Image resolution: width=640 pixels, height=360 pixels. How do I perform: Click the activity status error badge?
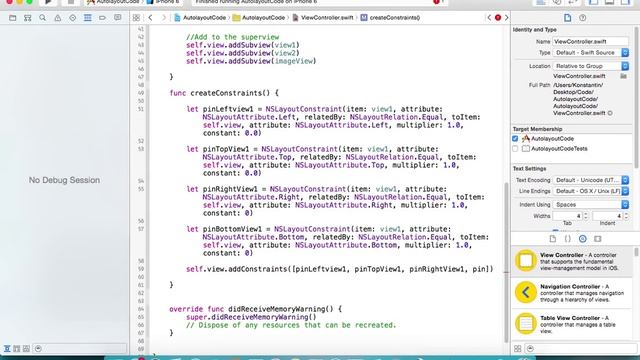[436, 2]
